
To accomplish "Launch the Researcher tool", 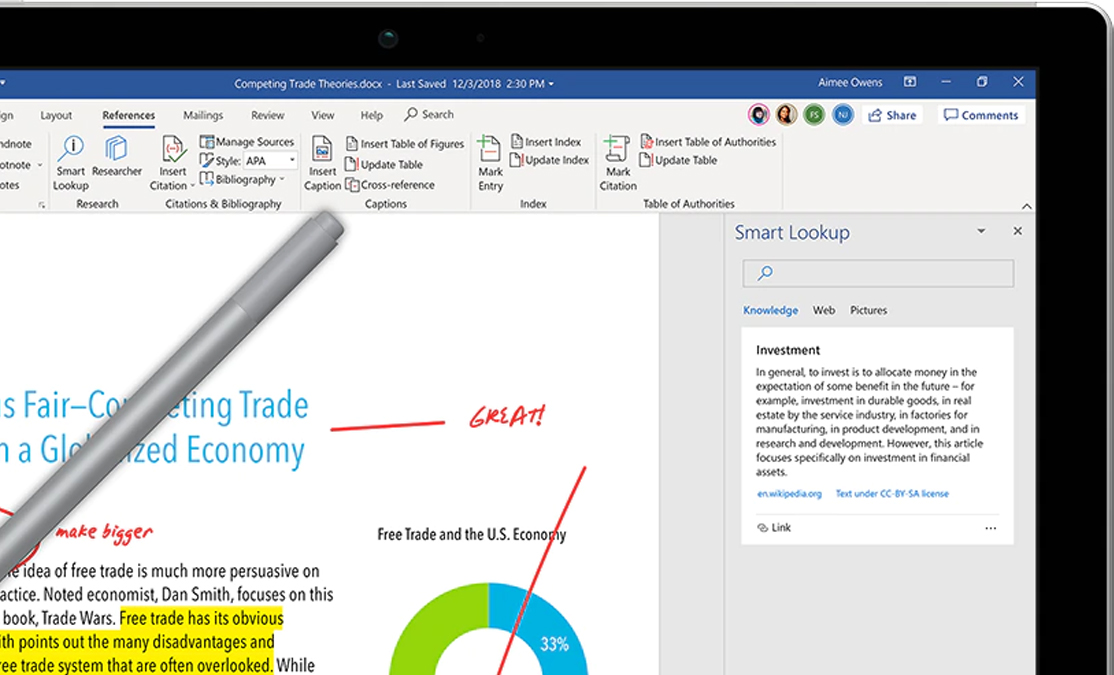I will point(117,156).
